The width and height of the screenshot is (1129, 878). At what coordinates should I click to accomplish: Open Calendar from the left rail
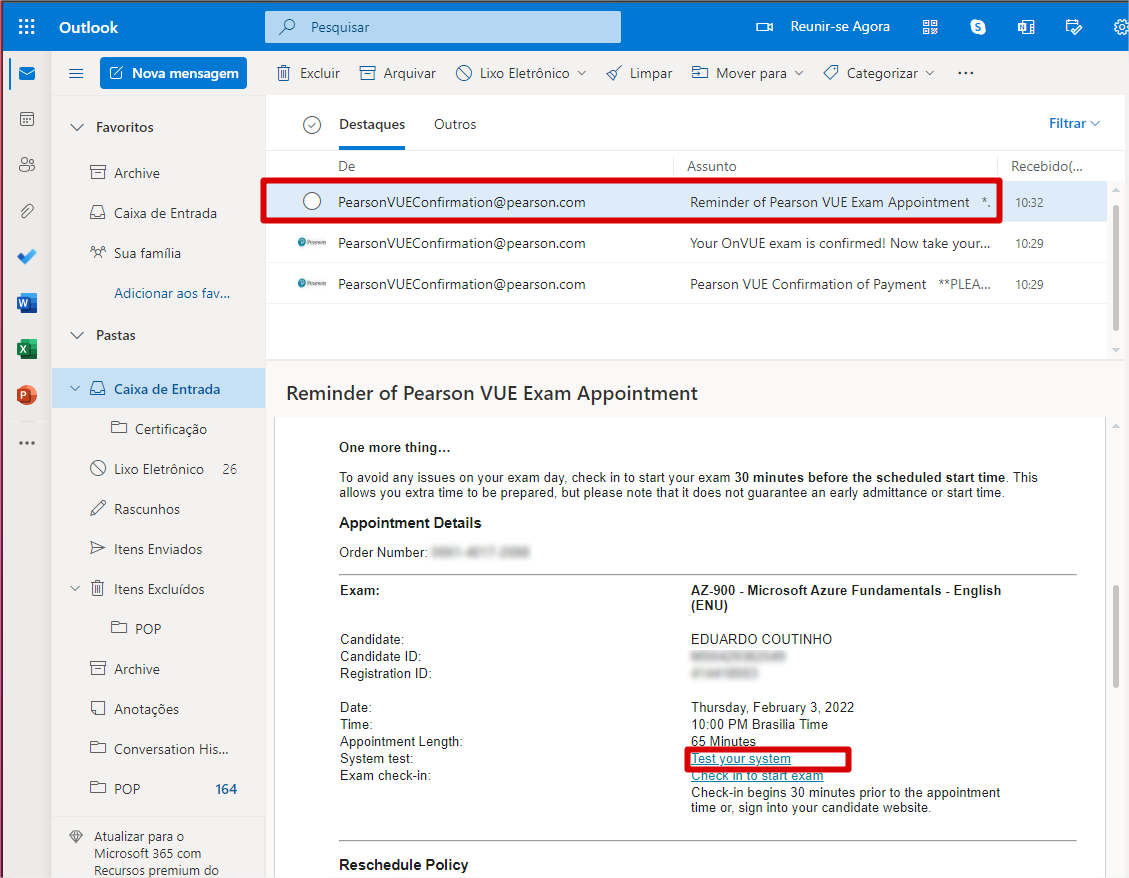[27, 119]
